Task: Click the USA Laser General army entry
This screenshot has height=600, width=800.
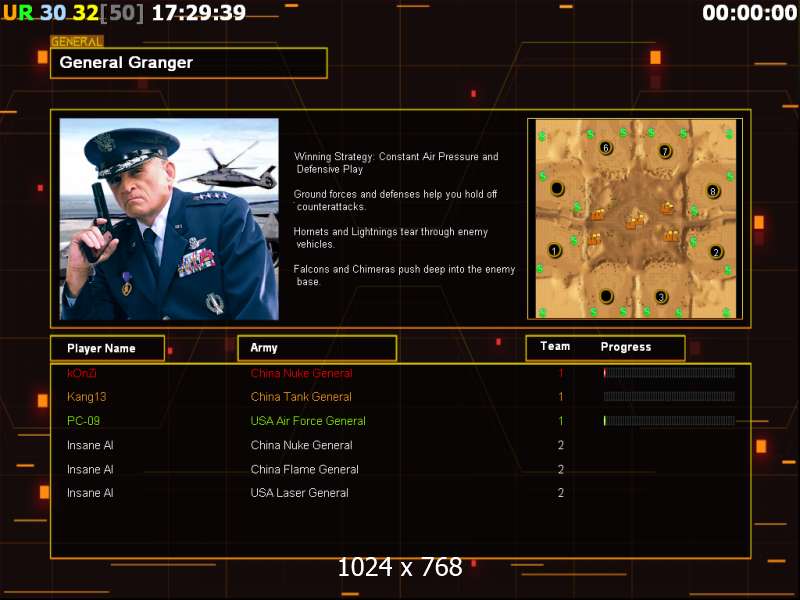Action: (299, 493)
